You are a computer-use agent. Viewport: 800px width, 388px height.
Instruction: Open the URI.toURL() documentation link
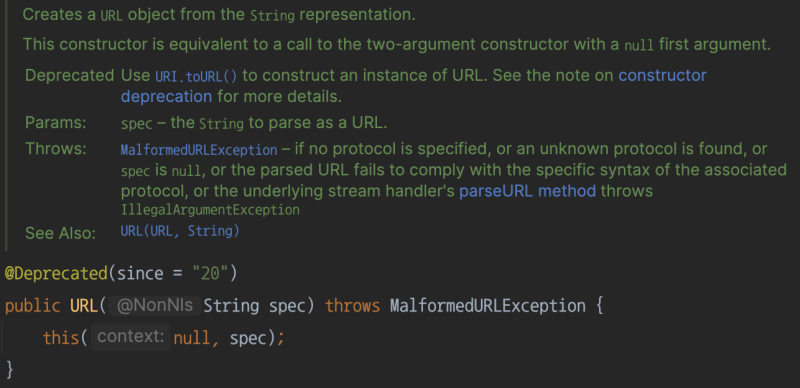click(x=196, y=77)
